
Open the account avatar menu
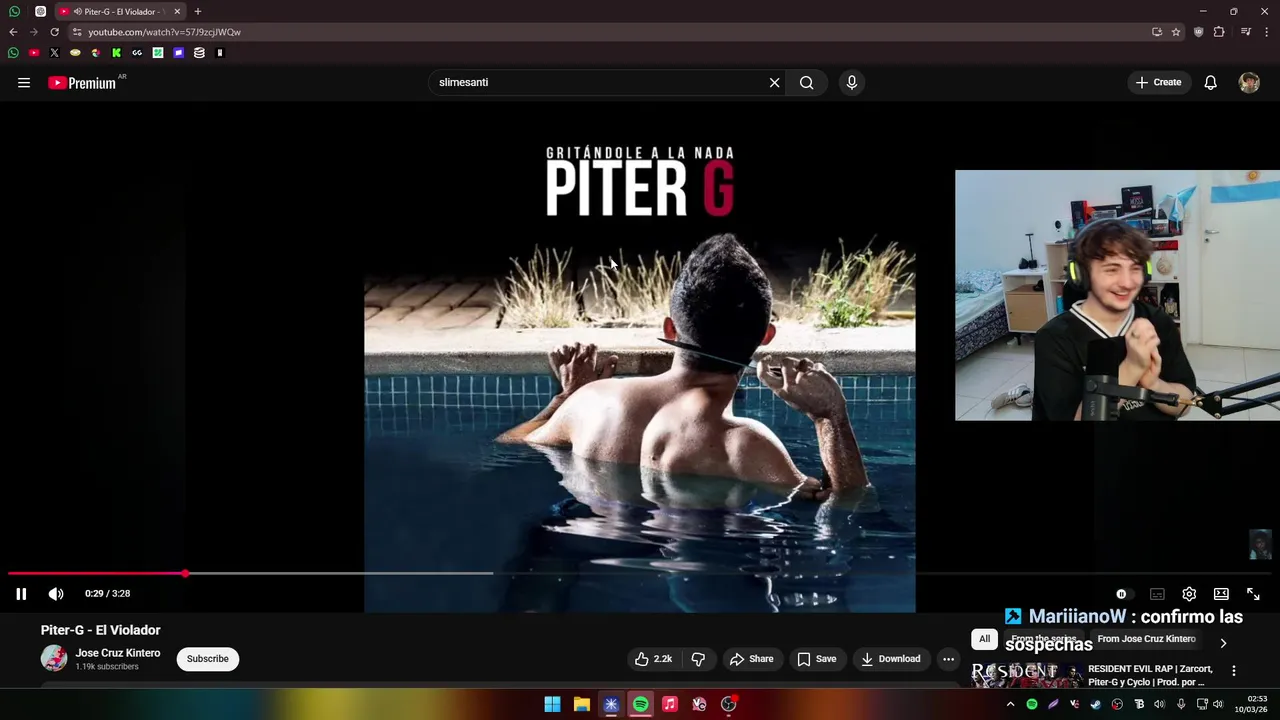(x=1249, y=83)
